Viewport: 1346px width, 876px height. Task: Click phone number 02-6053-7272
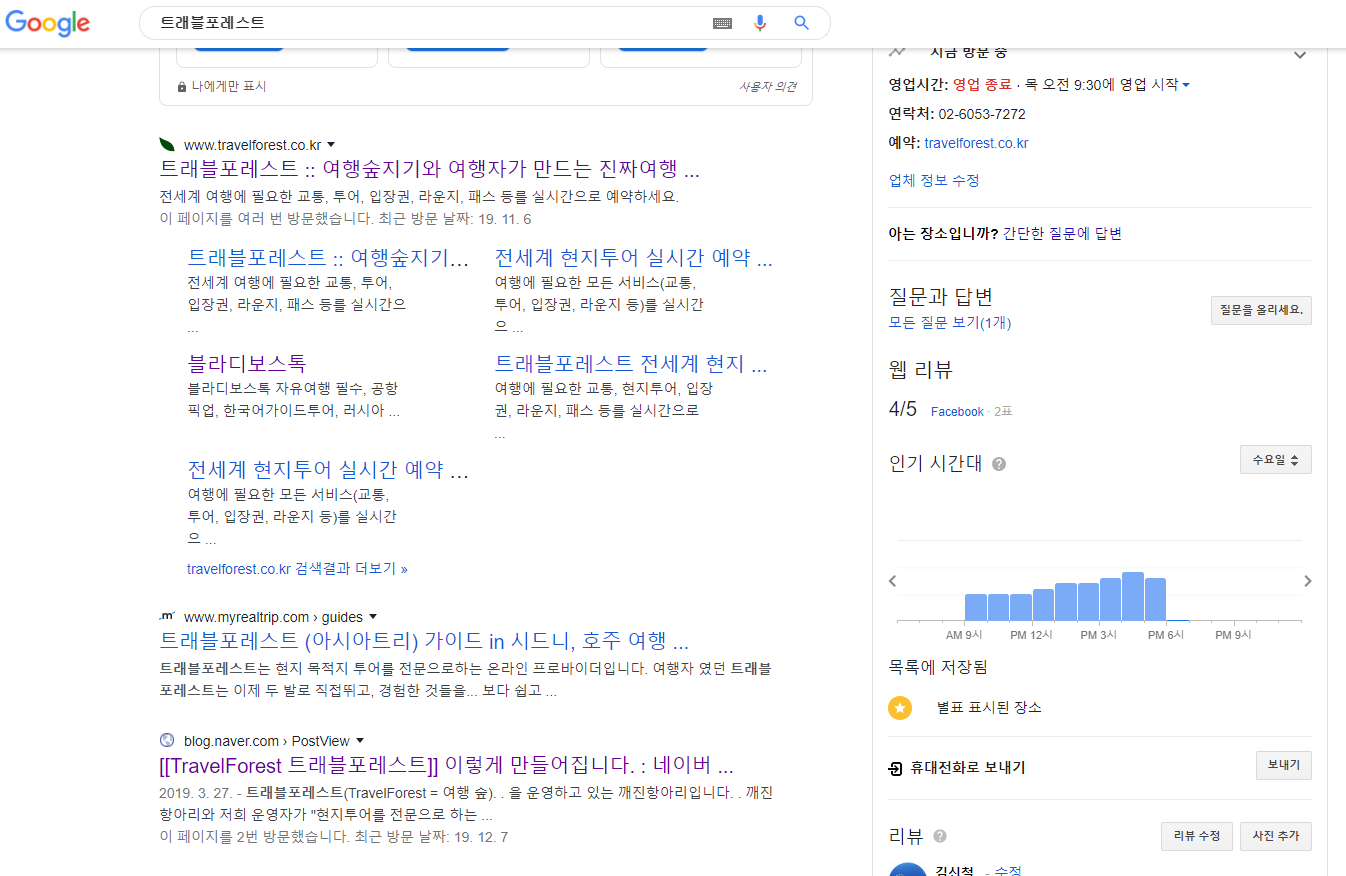tap(982, 114)
